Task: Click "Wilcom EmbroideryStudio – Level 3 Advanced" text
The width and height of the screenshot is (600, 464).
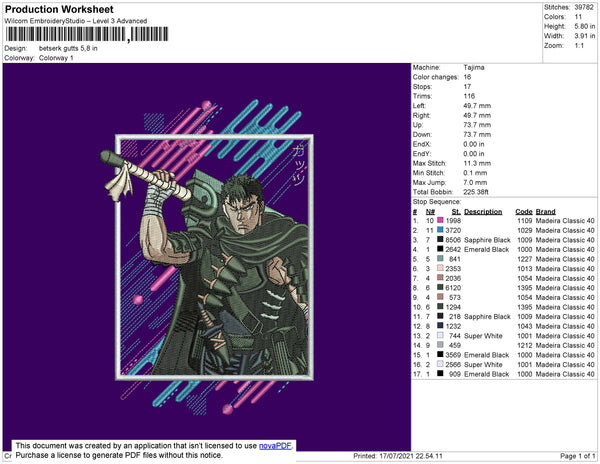Action: tap(76, 21)
